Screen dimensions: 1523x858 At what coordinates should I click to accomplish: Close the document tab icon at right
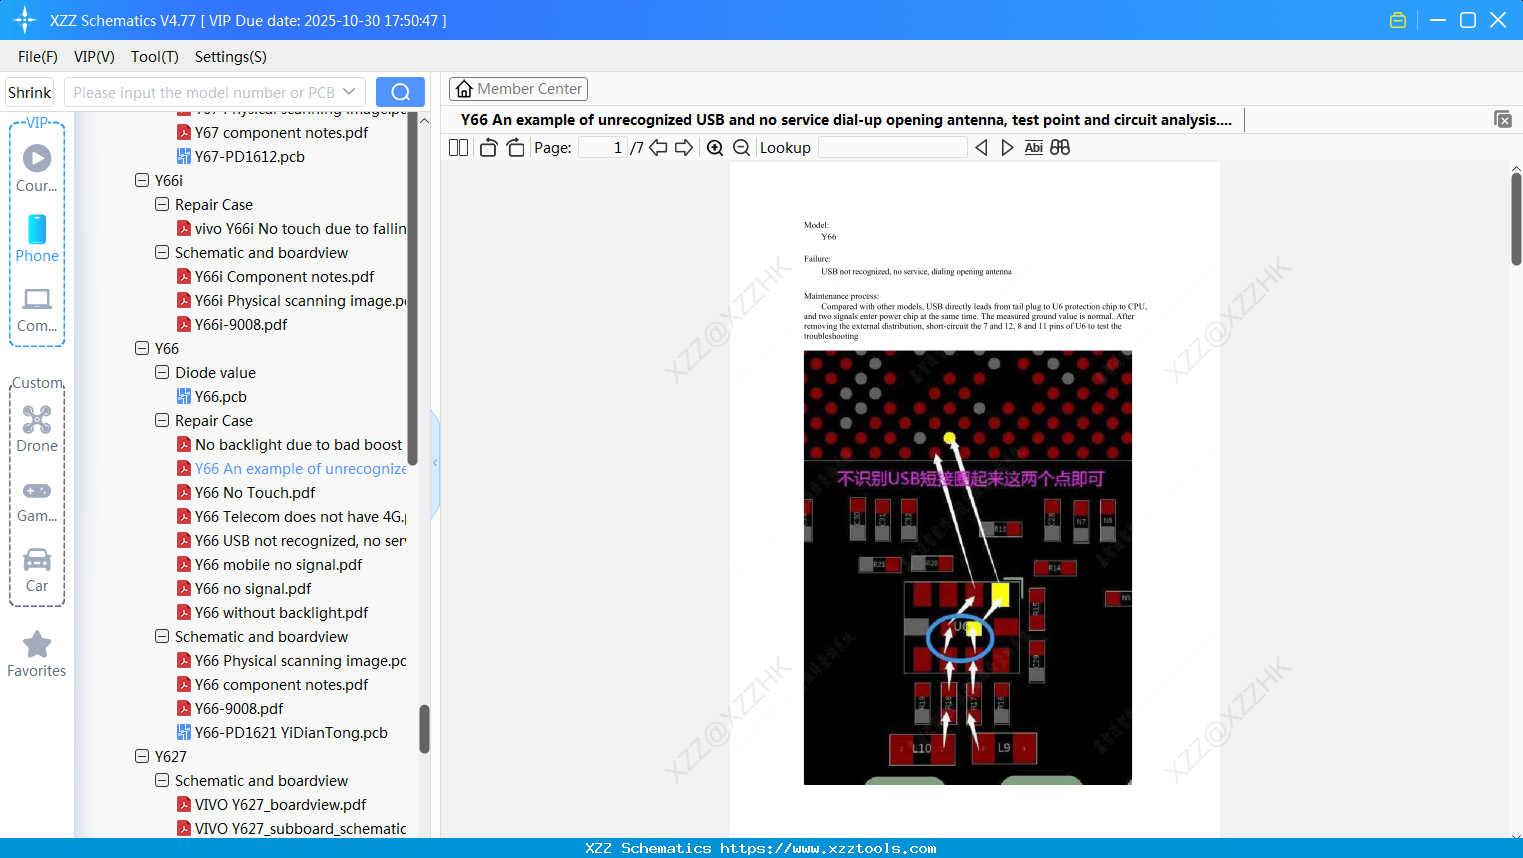(1503, 119)
